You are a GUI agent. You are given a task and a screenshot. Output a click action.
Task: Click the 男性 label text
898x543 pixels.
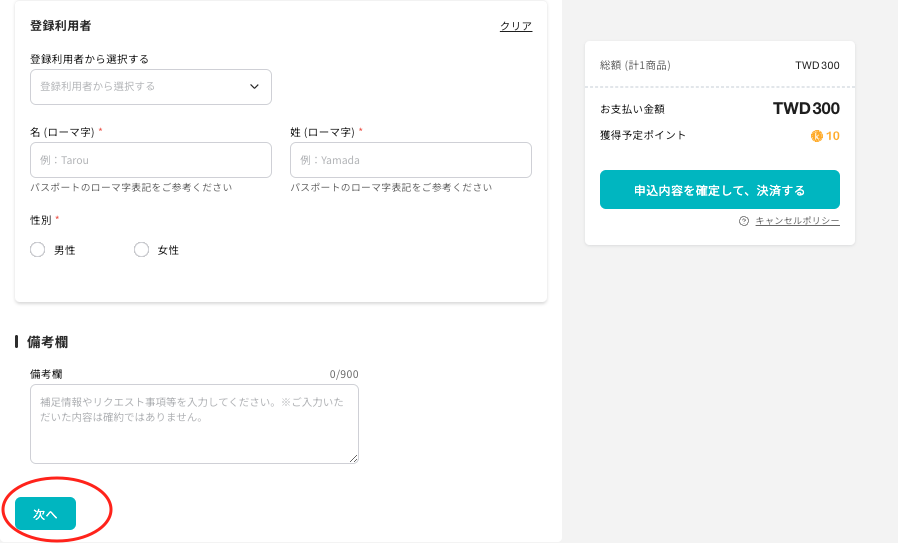tap(64, 250)
